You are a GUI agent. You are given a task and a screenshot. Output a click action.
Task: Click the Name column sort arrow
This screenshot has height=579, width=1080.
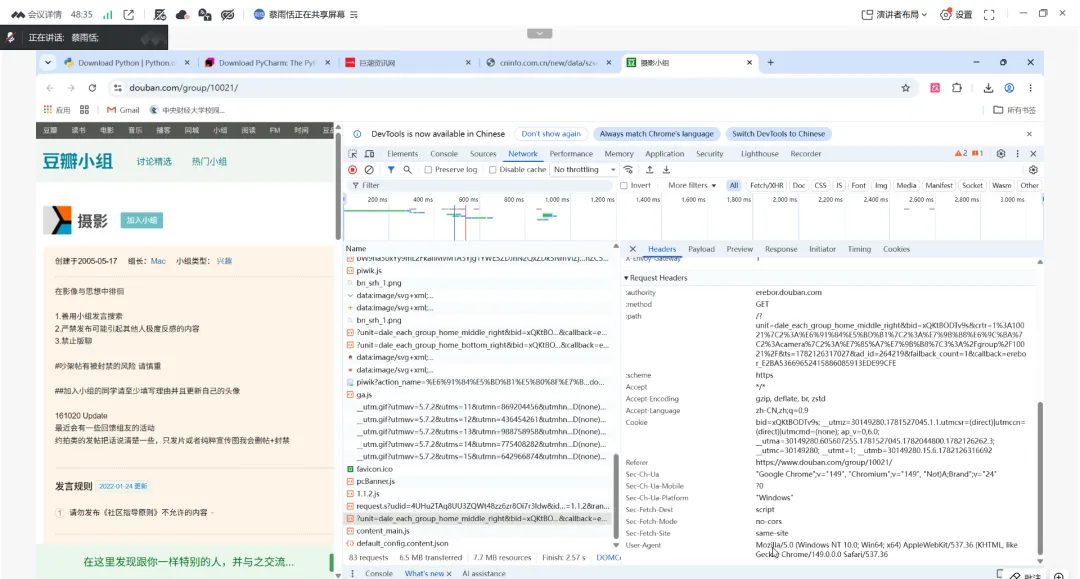(616, 246)
